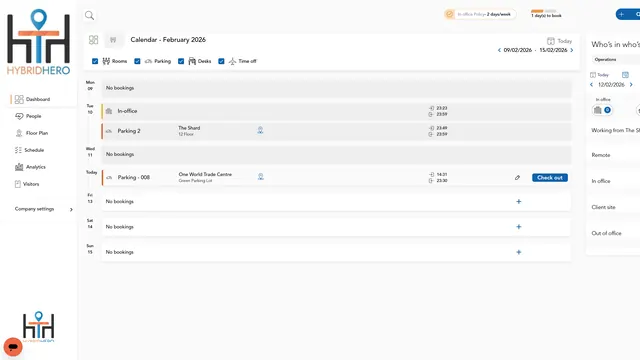Click the In office count badge icon
The width and height of the screenshot is (640, 360).
coord(602,110)
